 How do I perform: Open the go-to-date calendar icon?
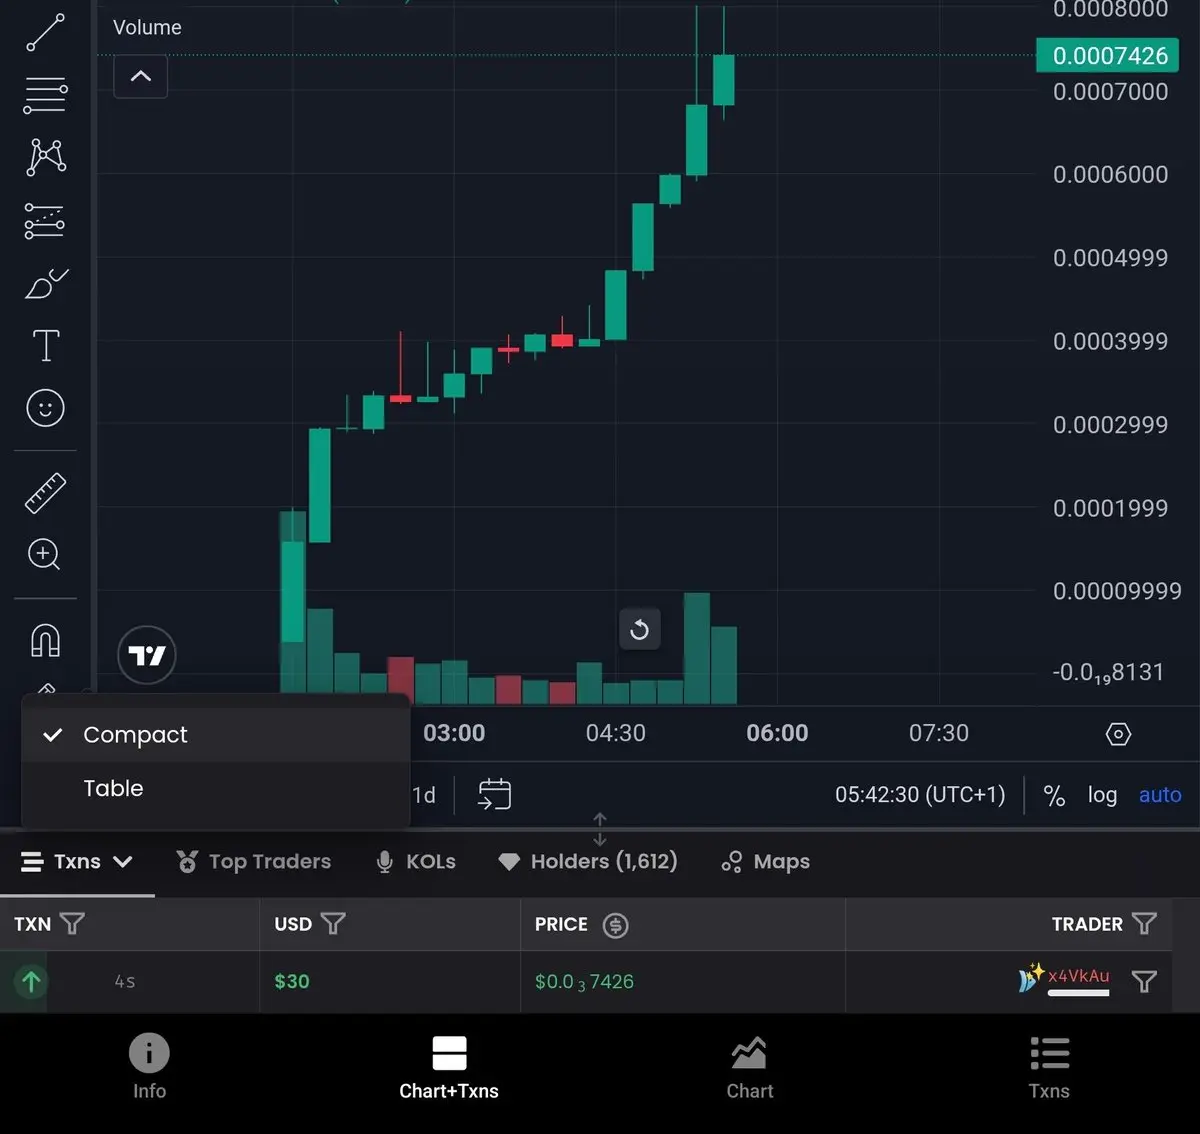pyautogui.click(x=494, y=794)
